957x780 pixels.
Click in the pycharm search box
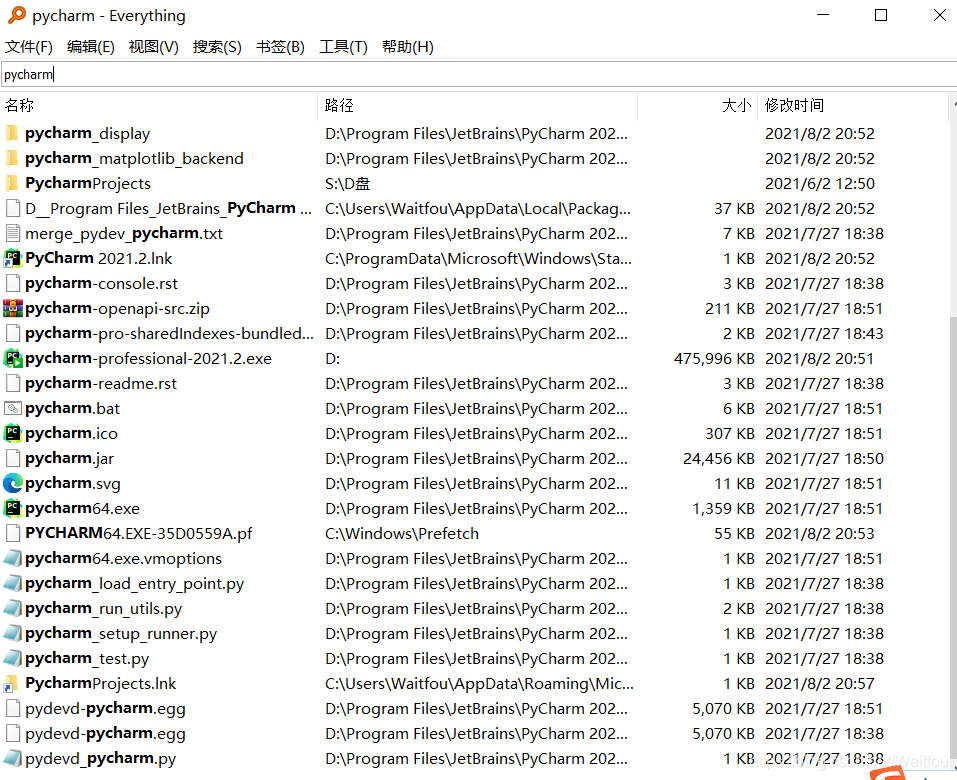(x=478, y=74)
